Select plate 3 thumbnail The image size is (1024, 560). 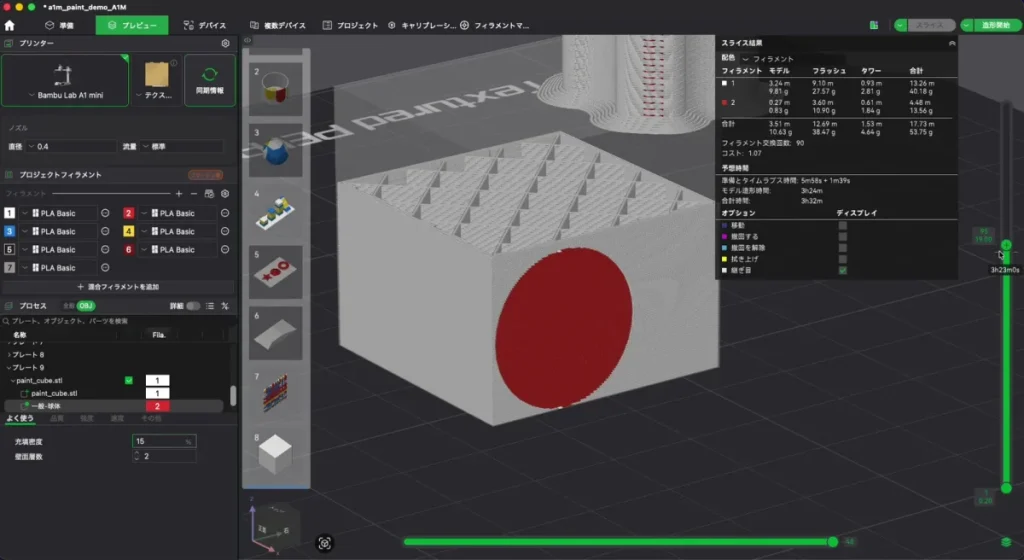point(276,150)
